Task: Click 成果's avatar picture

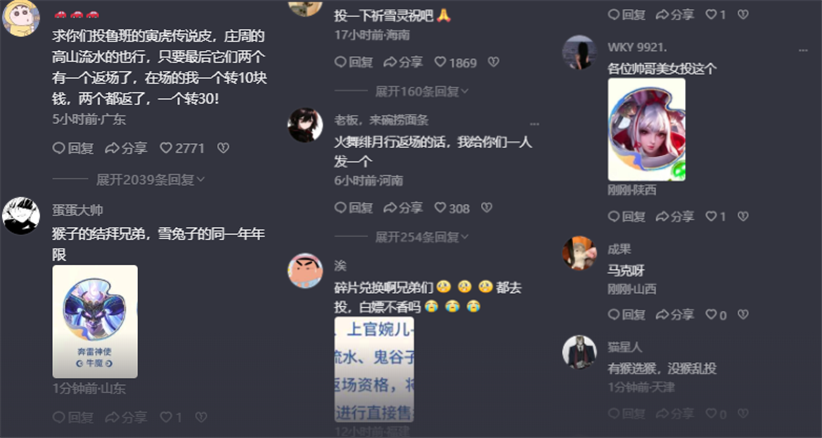Action: pyautogui.click(x=579, y=253)
